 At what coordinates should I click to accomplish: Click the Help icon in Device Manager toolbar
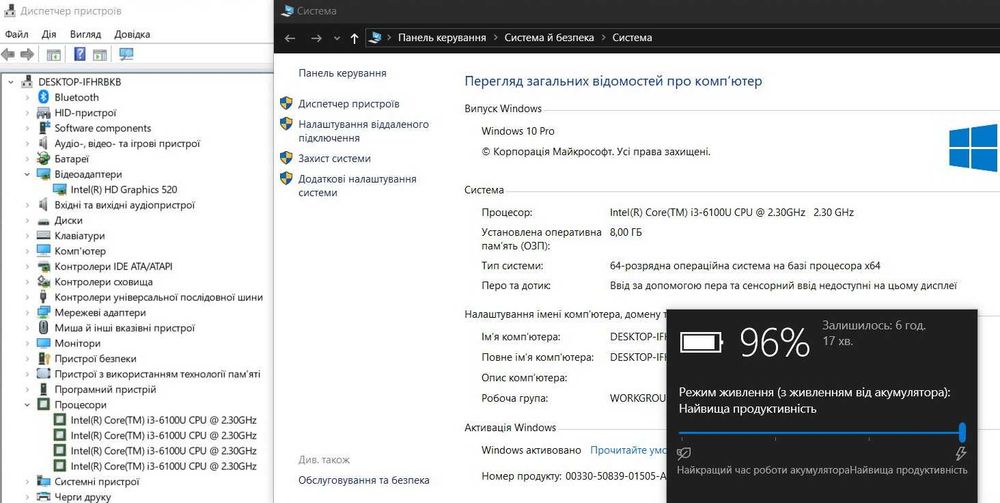point(80,55)
